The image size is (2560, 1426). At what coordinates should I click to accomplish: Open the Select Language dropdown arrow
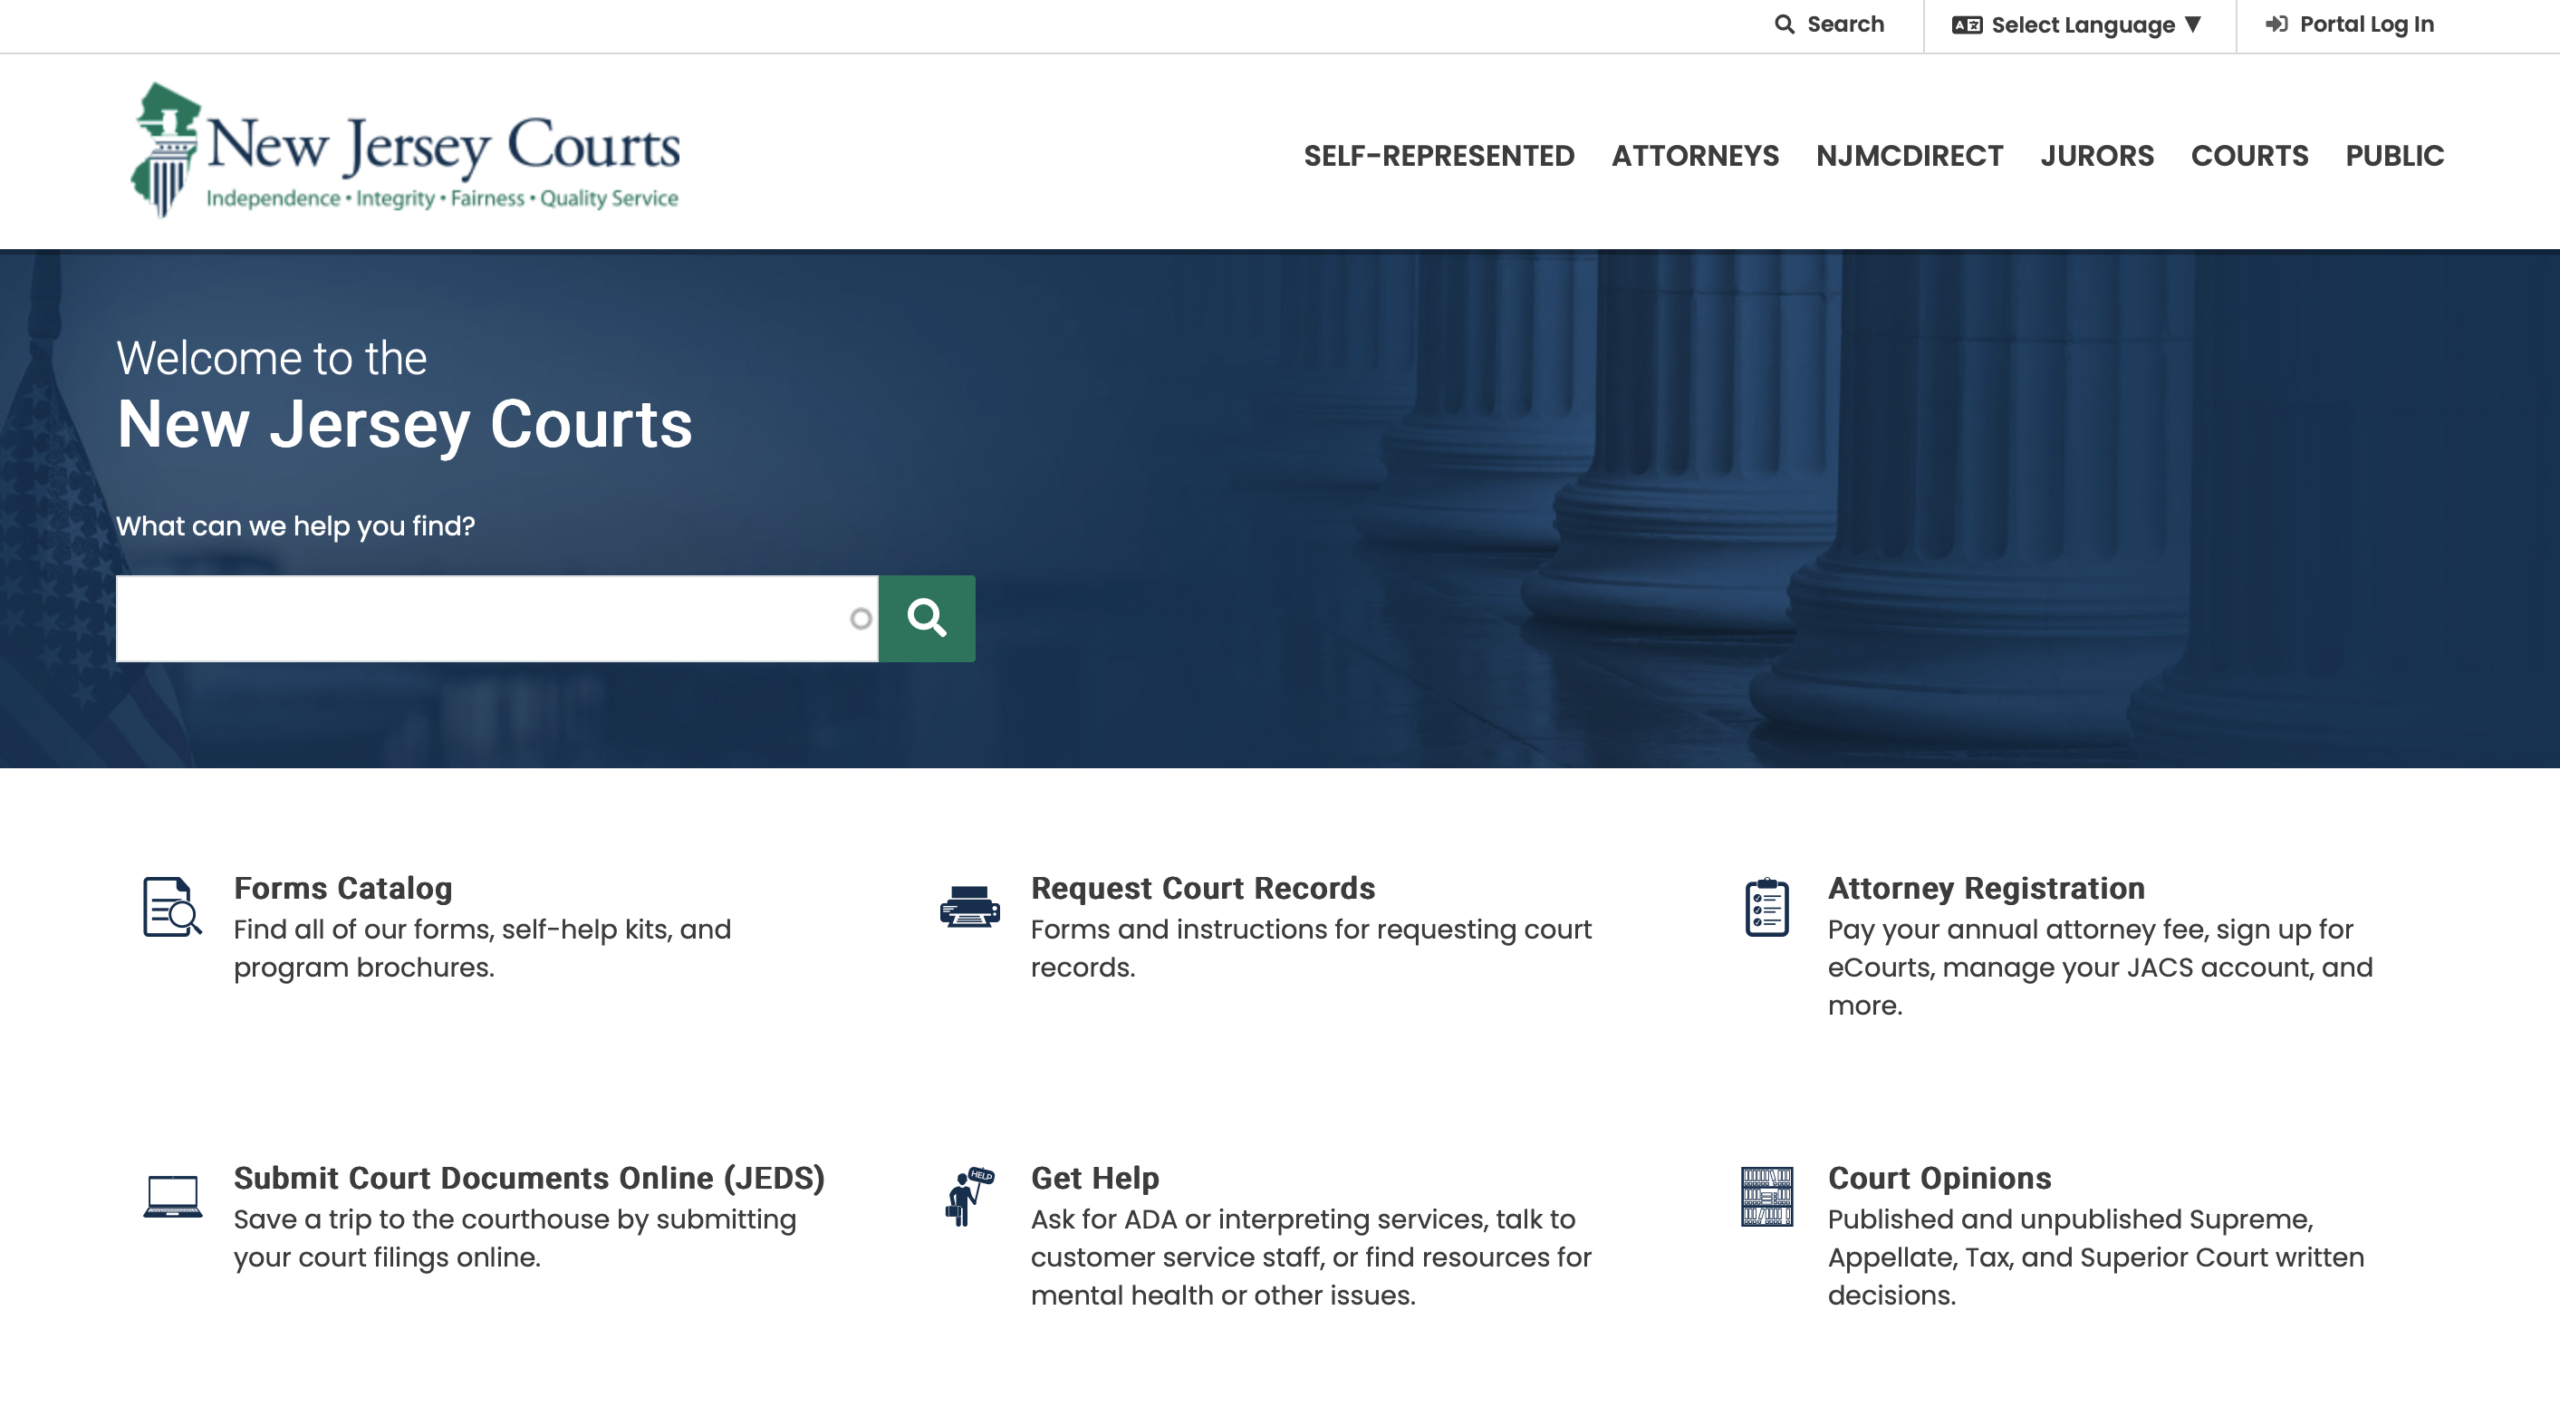click(x=2193, y=25)
